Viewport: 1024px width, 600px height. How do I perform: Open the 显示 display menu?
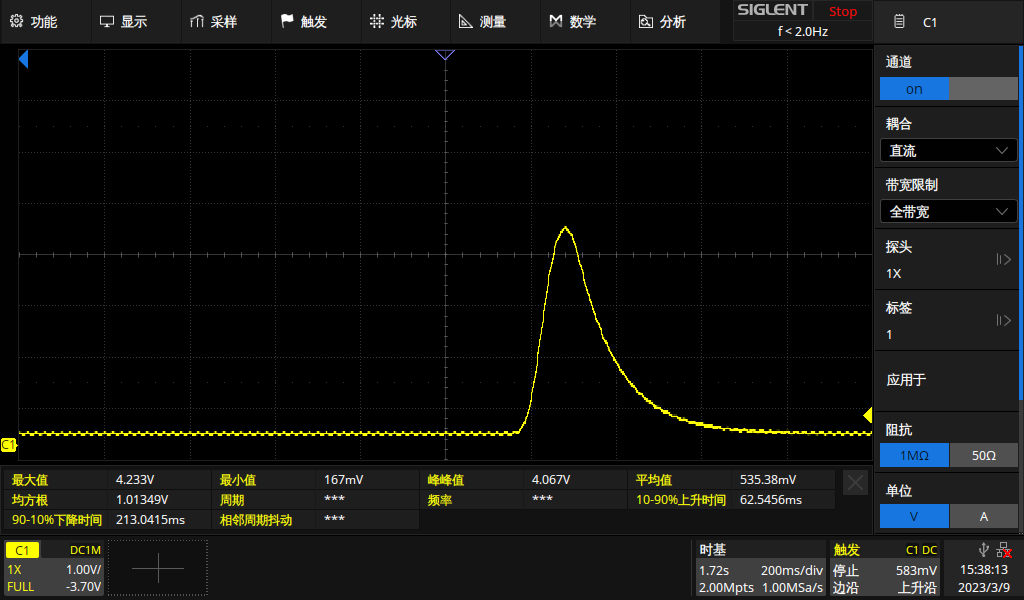pyautogui.click(x=124, y=21)
